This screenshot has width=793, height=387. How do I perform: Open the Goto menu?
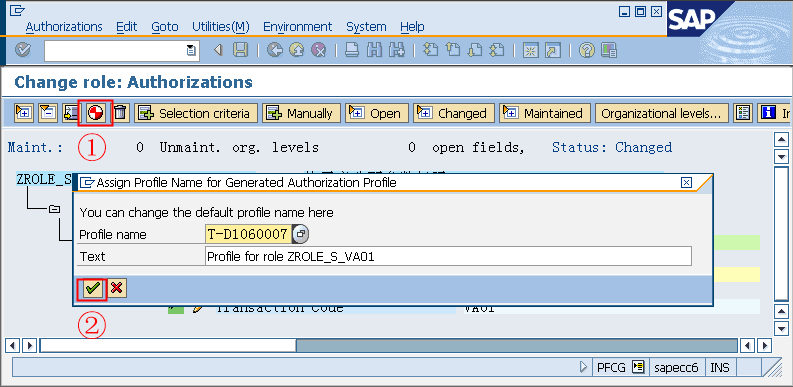pyautogui.click(x=165, y=27)
